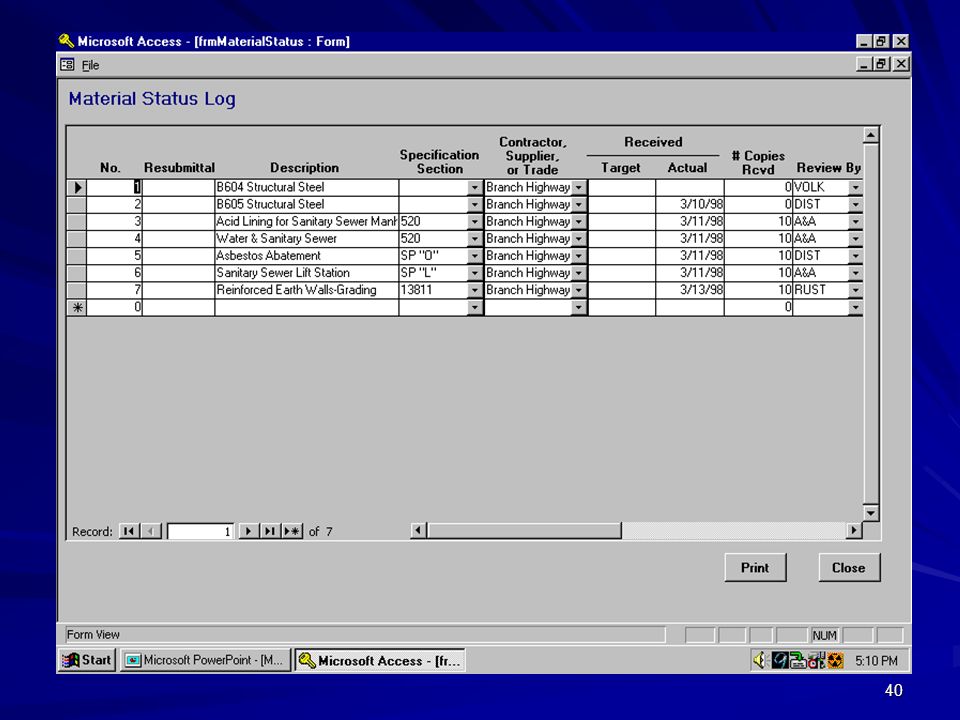Click Resubmittal field for B605 Structural Steel row

[178, 204]
